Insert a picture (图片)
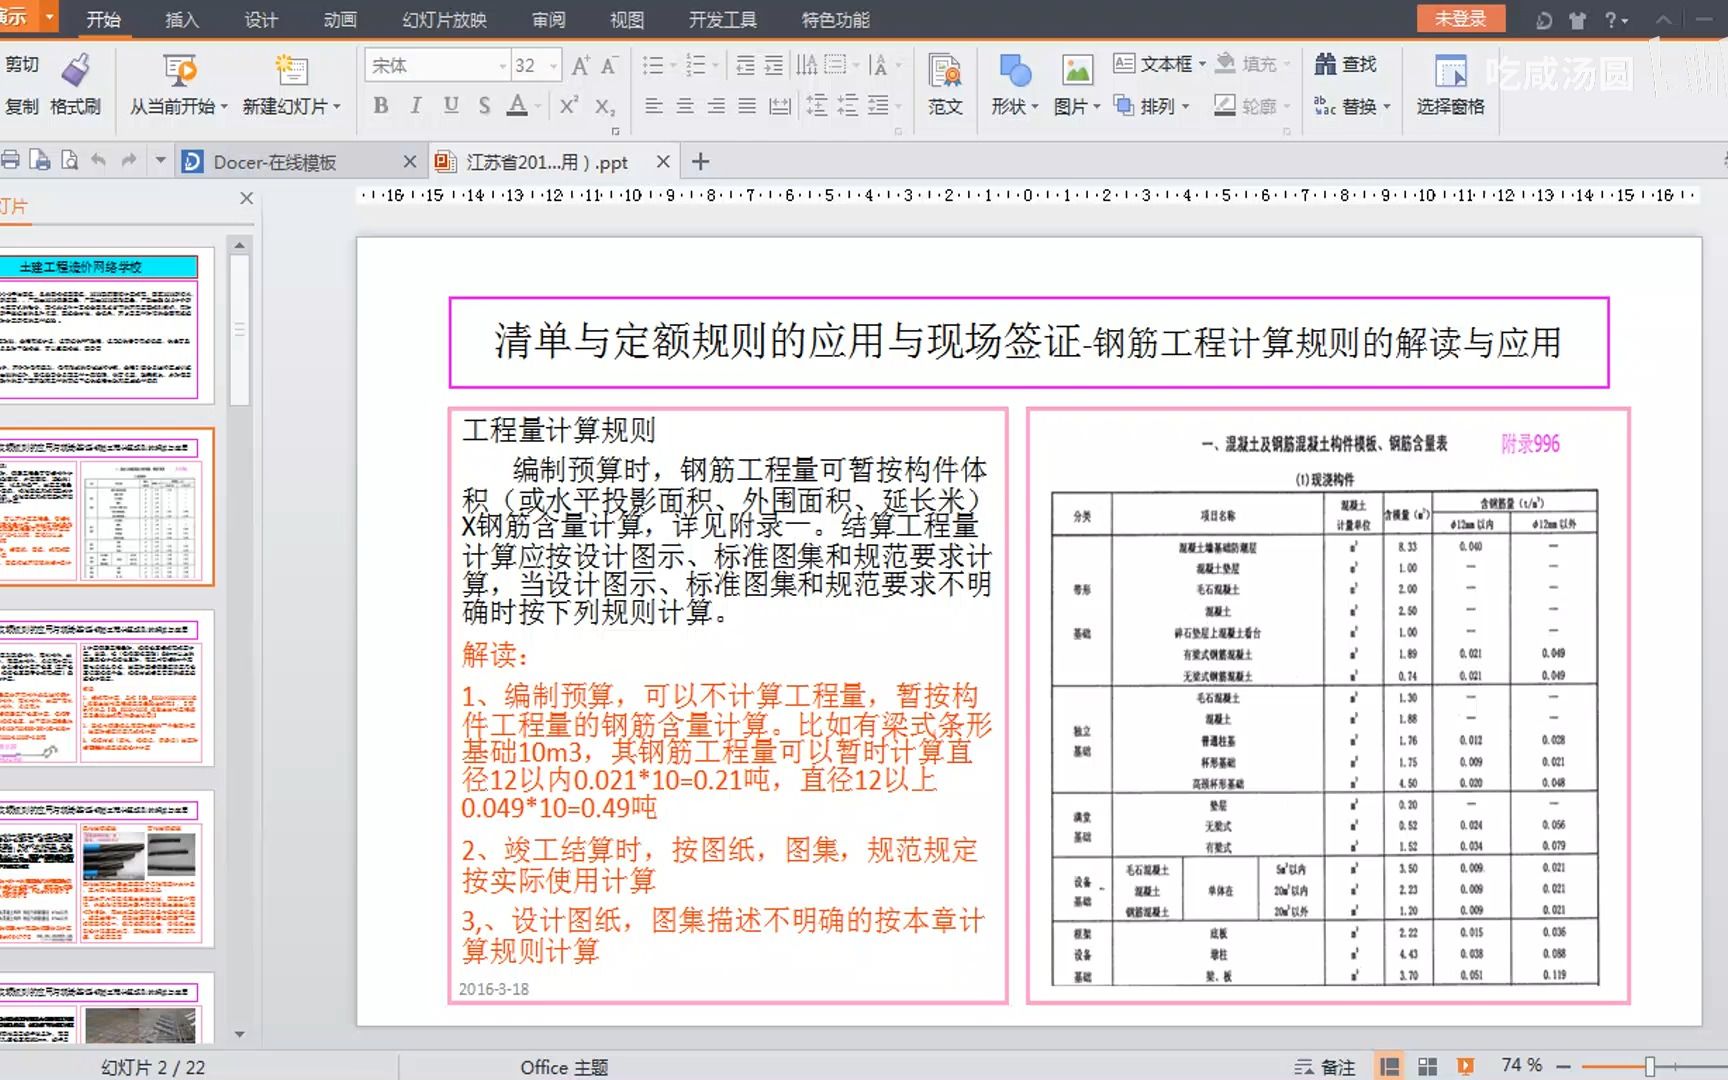The width and height of the screenshot is (1728, 1080). point(1075,85)
